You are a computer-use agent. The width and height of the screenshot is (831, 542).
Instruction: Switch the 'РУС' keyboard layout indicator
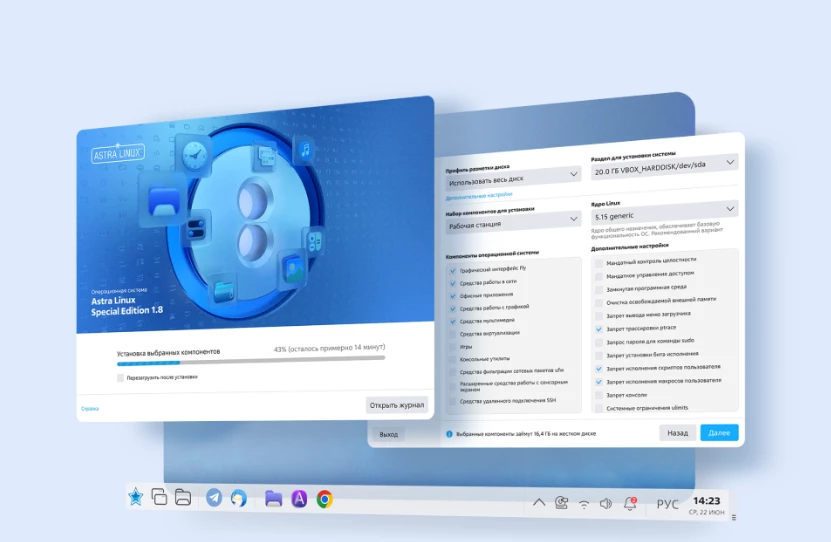tap(667, 503)
